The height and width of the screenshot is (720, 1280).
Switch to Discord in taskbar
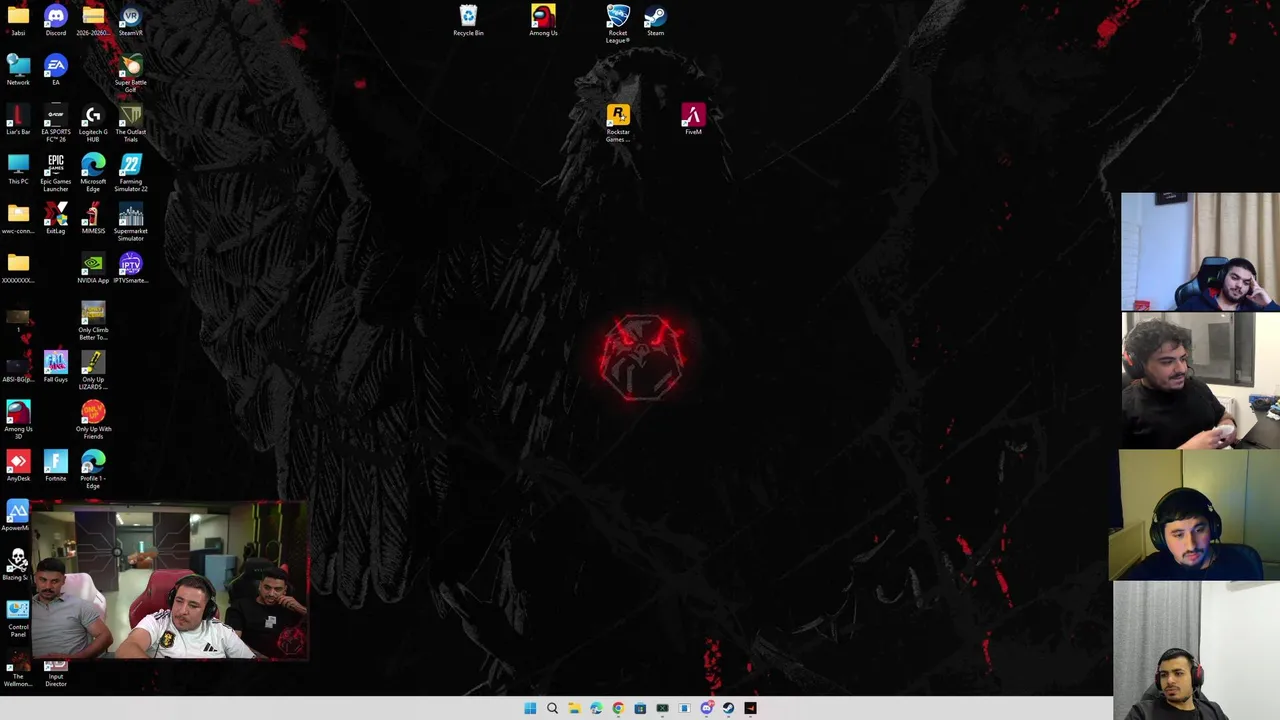tap(706, 708)
